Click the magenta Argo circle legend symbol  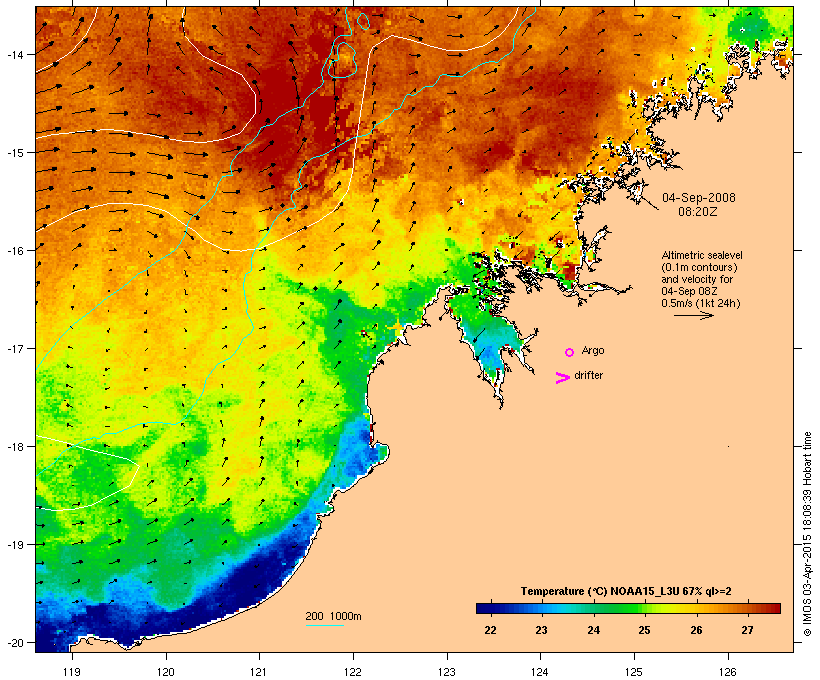pos(570,353)
